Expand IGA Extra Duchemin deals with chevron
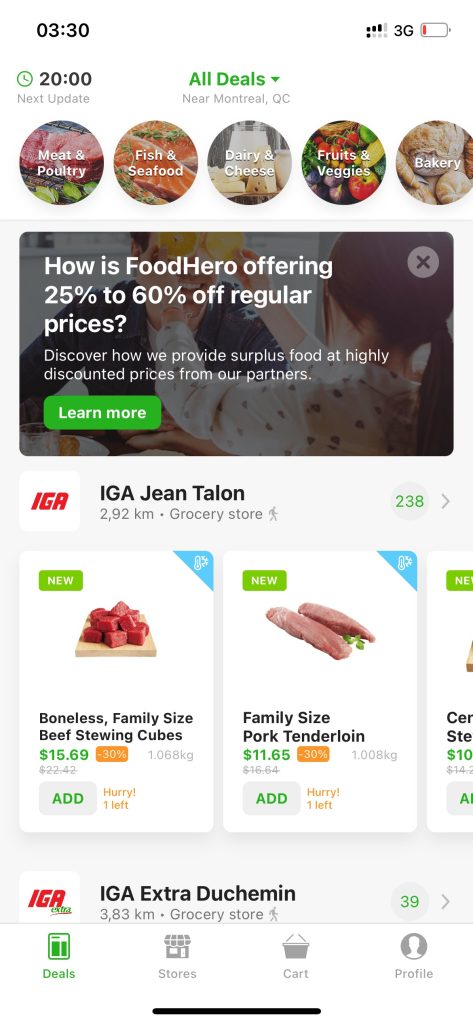473x1024 pixels. [446, 901]
